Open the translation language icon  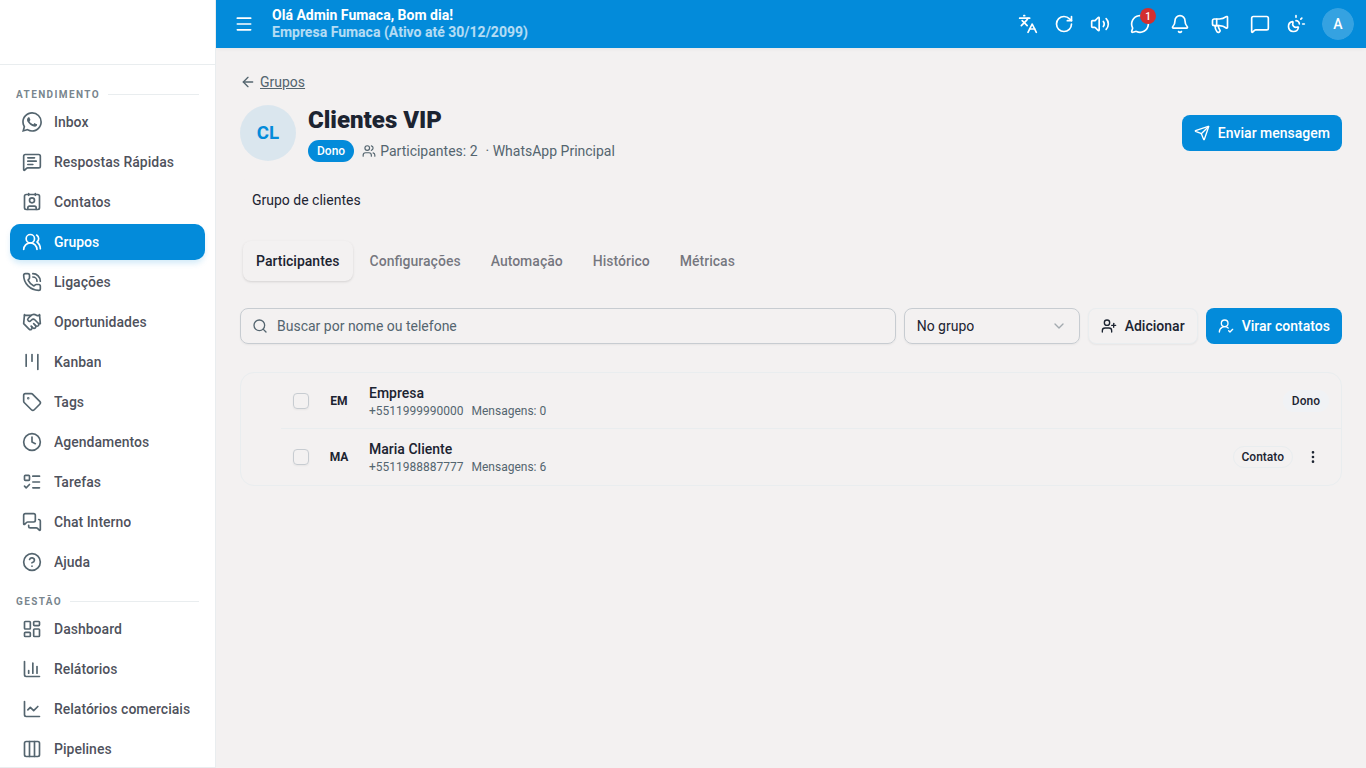click(1028, 24)
